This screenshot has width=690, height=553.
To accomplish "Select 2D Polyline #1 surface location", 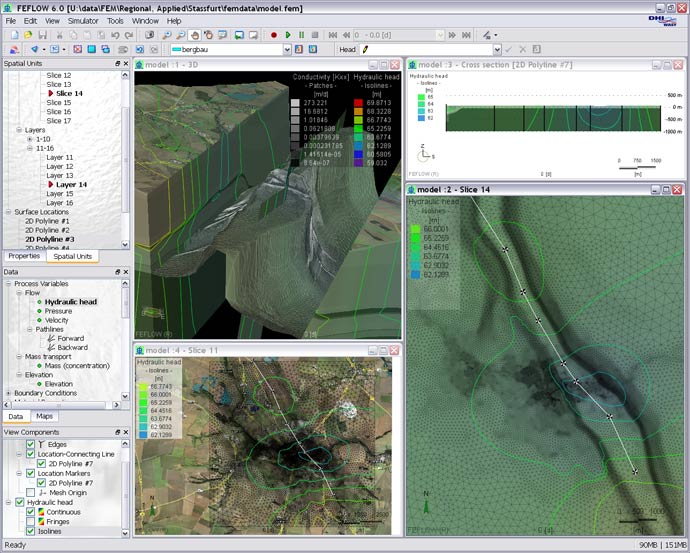I will [x=47, y=221].
